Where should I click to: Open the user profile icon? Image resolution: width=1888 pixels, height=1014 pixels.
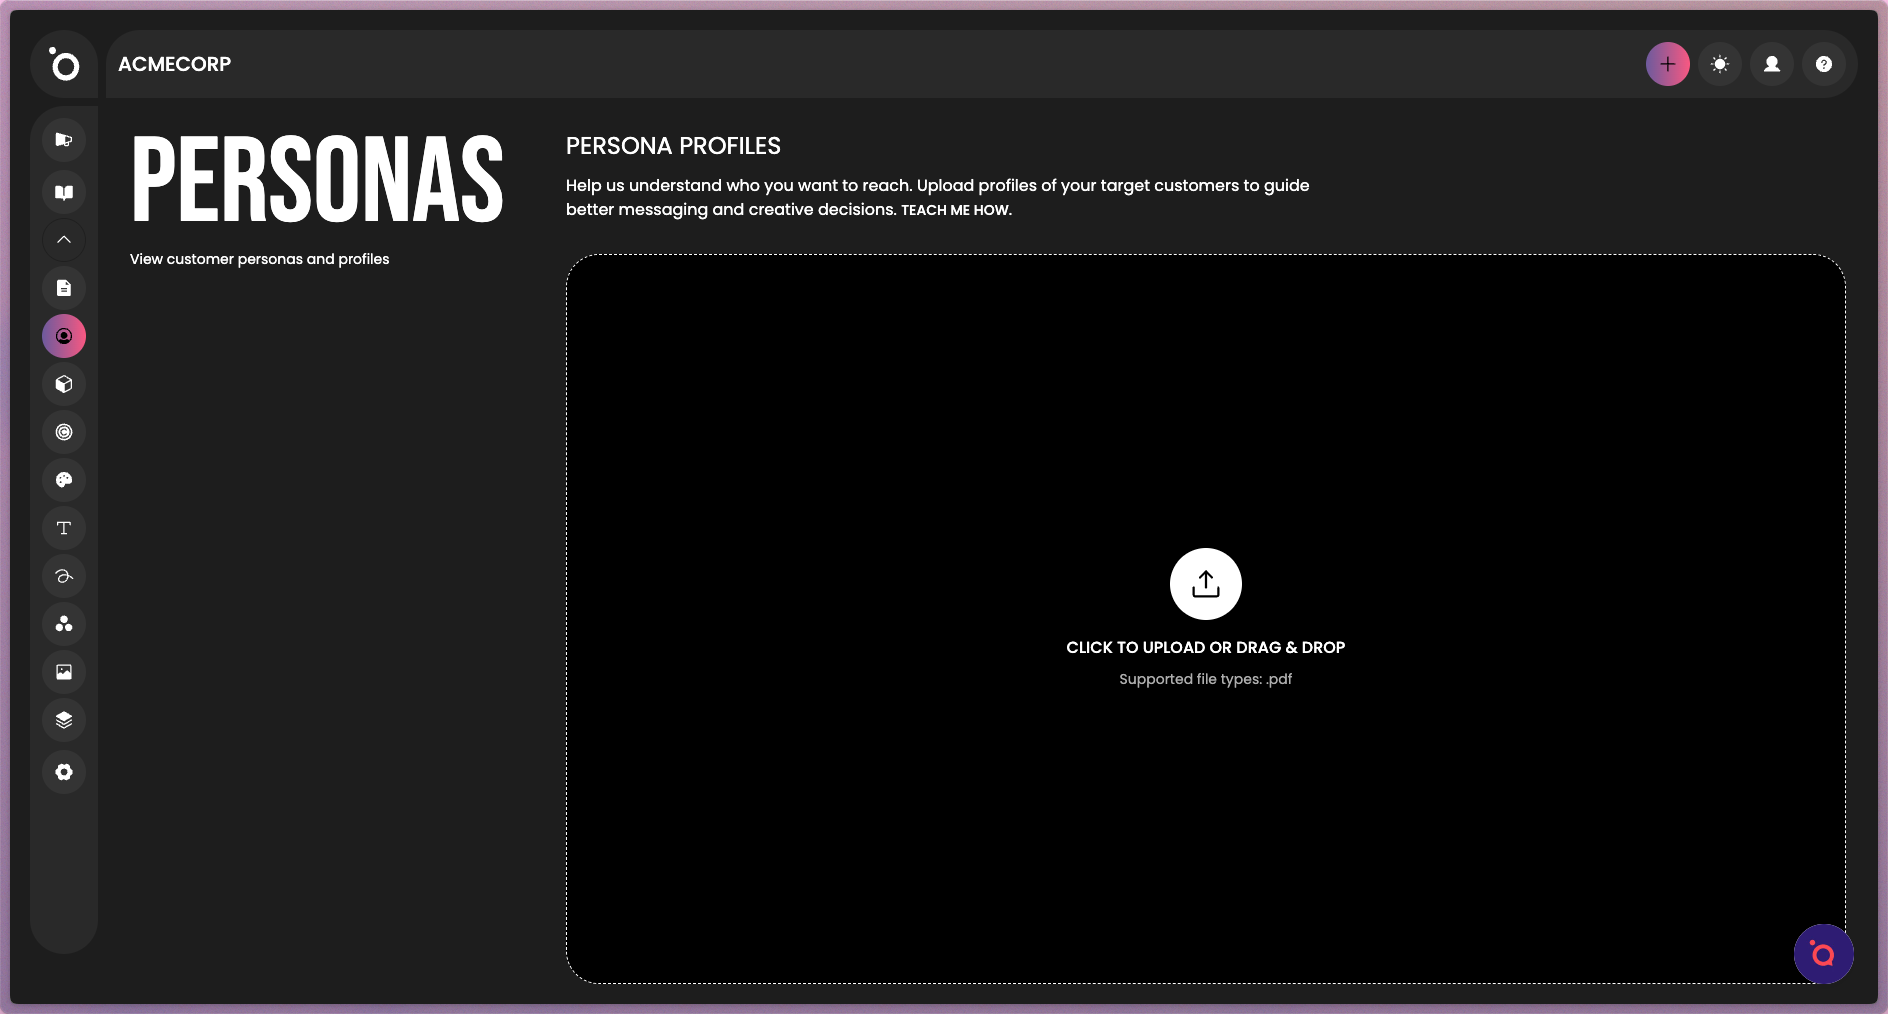tap(1772, 64)
